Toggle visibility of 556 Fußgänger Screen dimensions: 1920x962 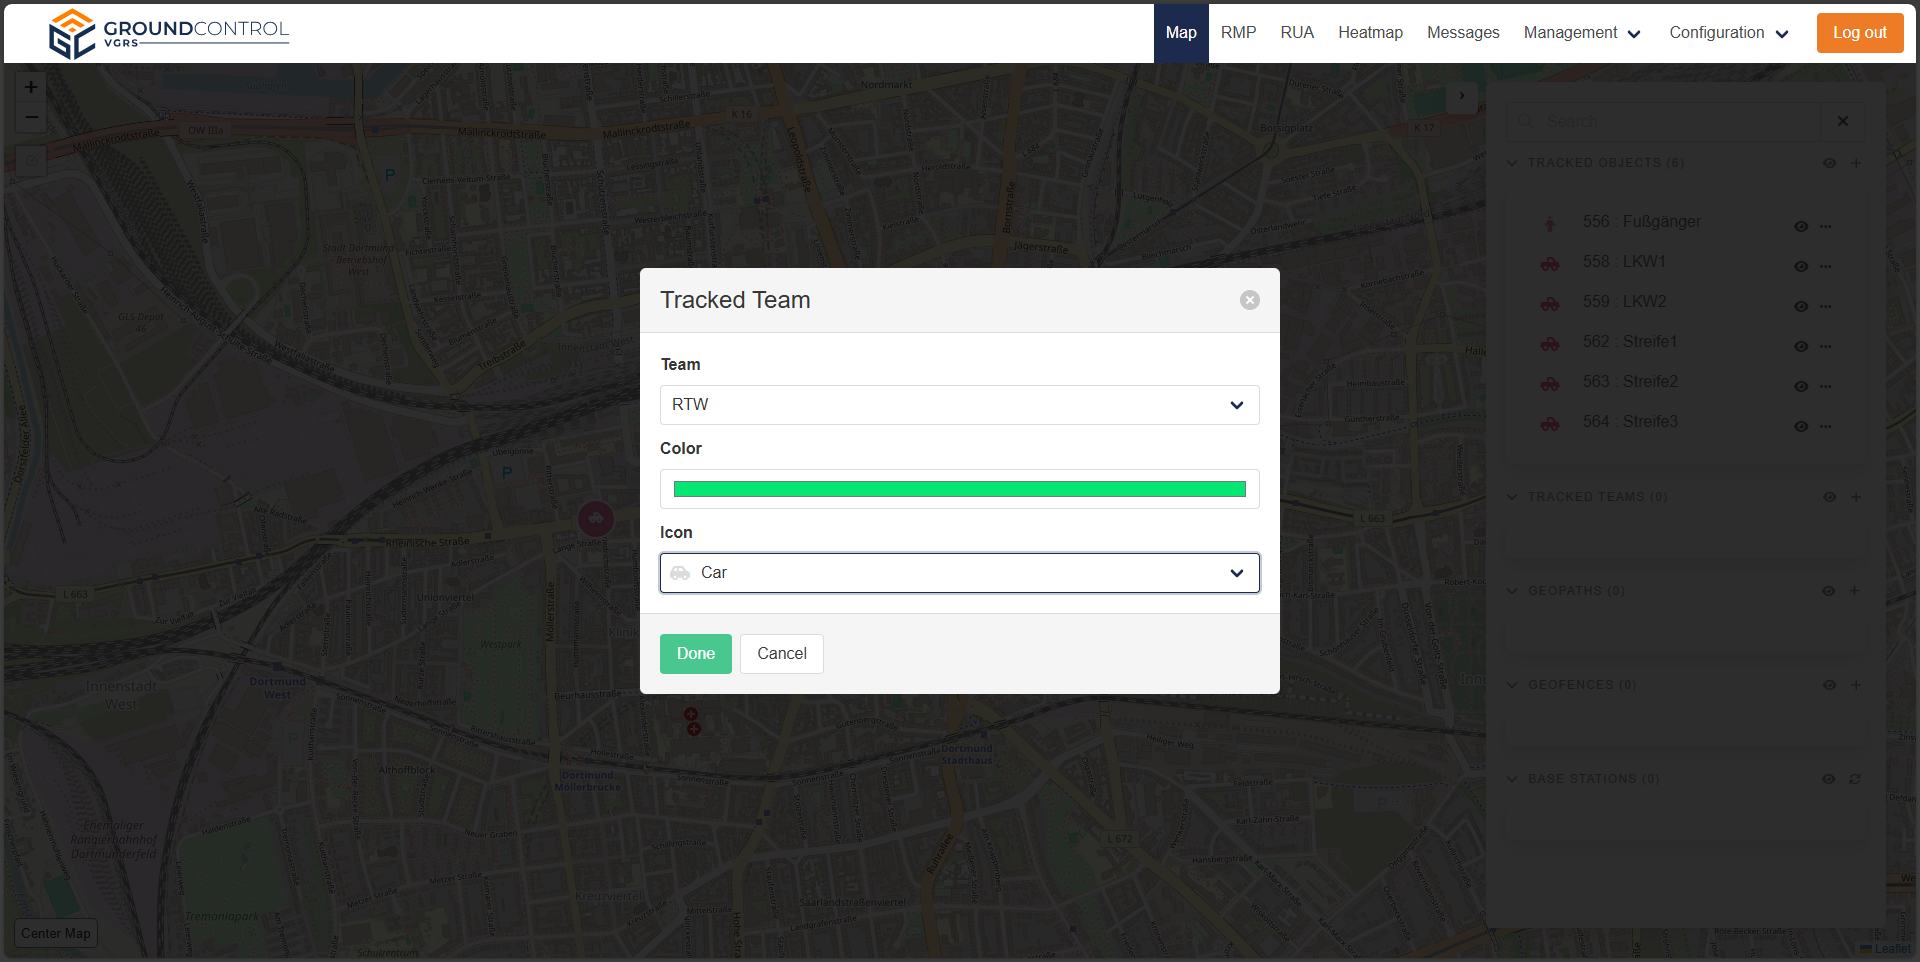[x=1800, y=226]
